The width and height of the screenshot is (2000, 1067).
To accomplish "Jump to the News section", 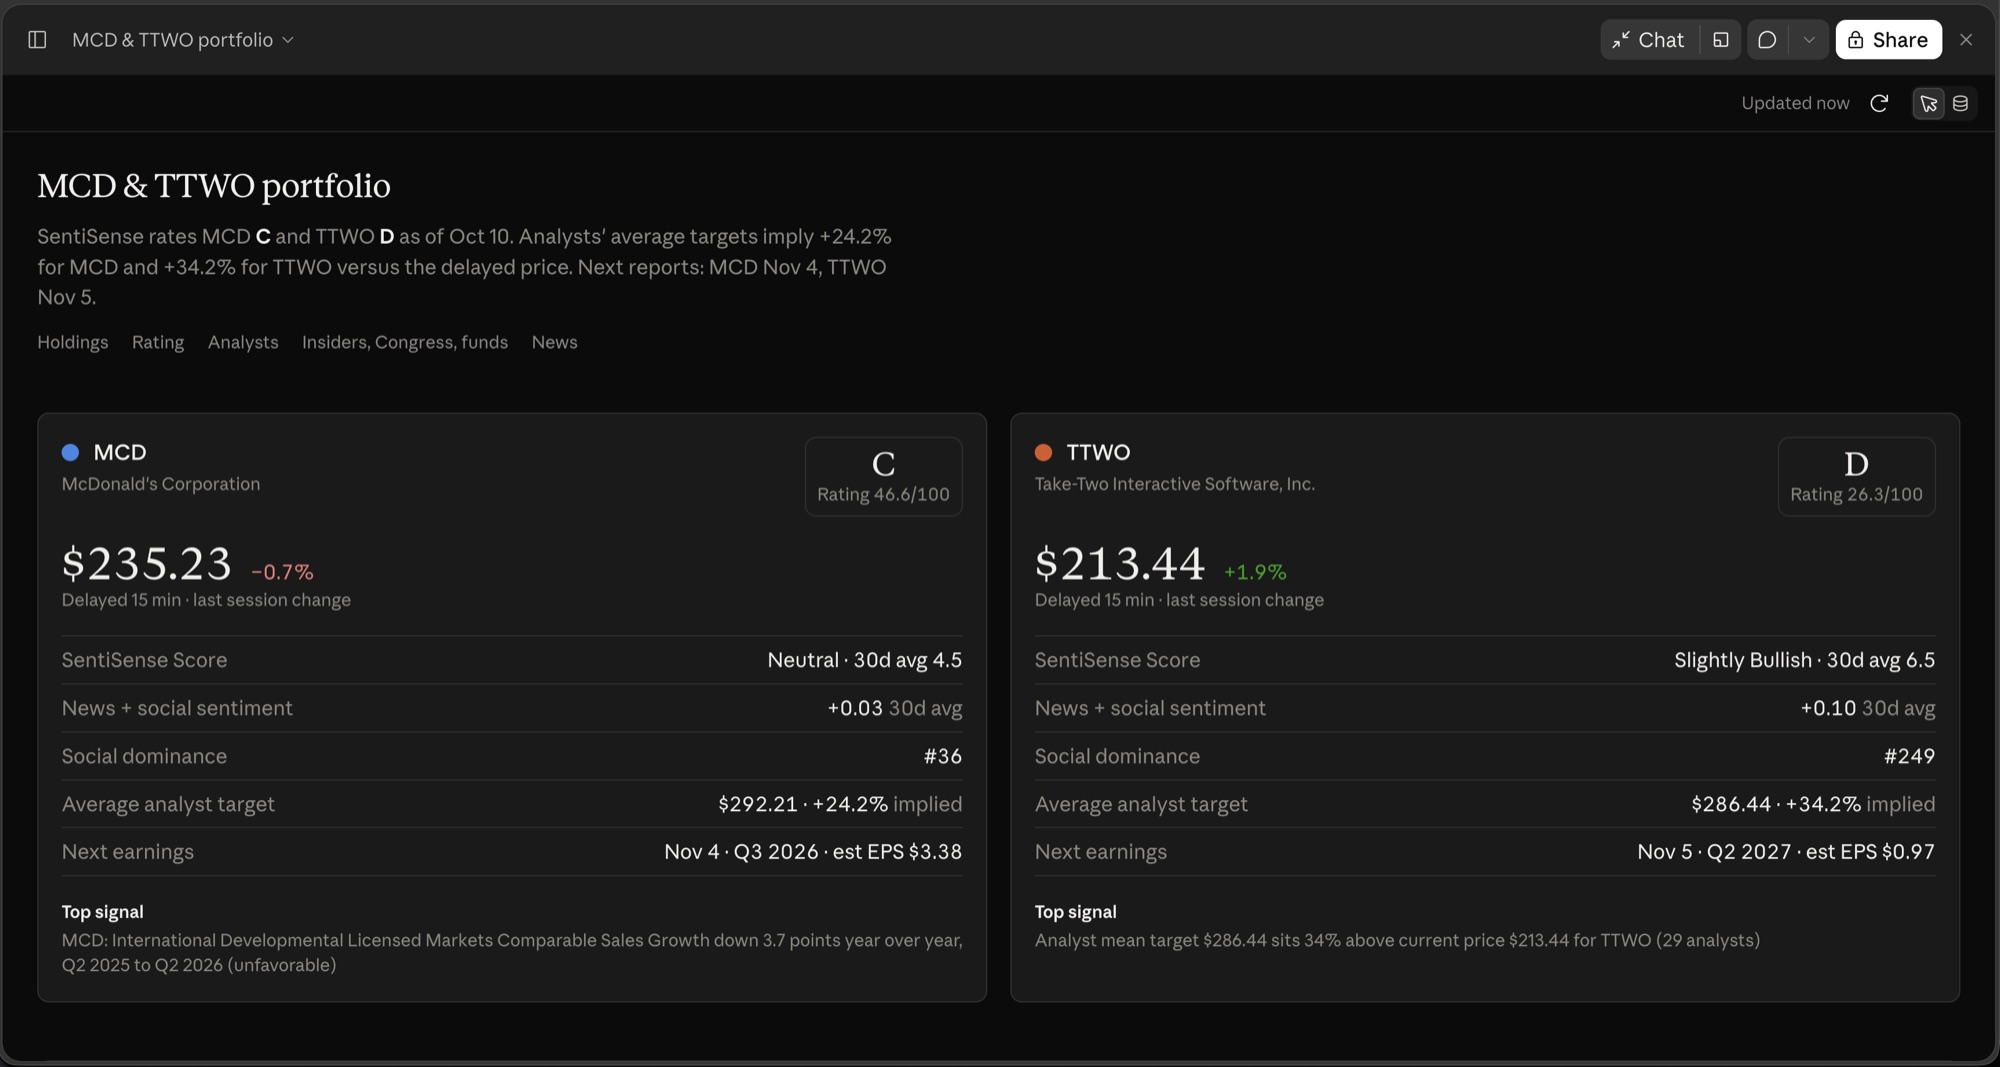I will pyautogui.click(x=554, y=342).
